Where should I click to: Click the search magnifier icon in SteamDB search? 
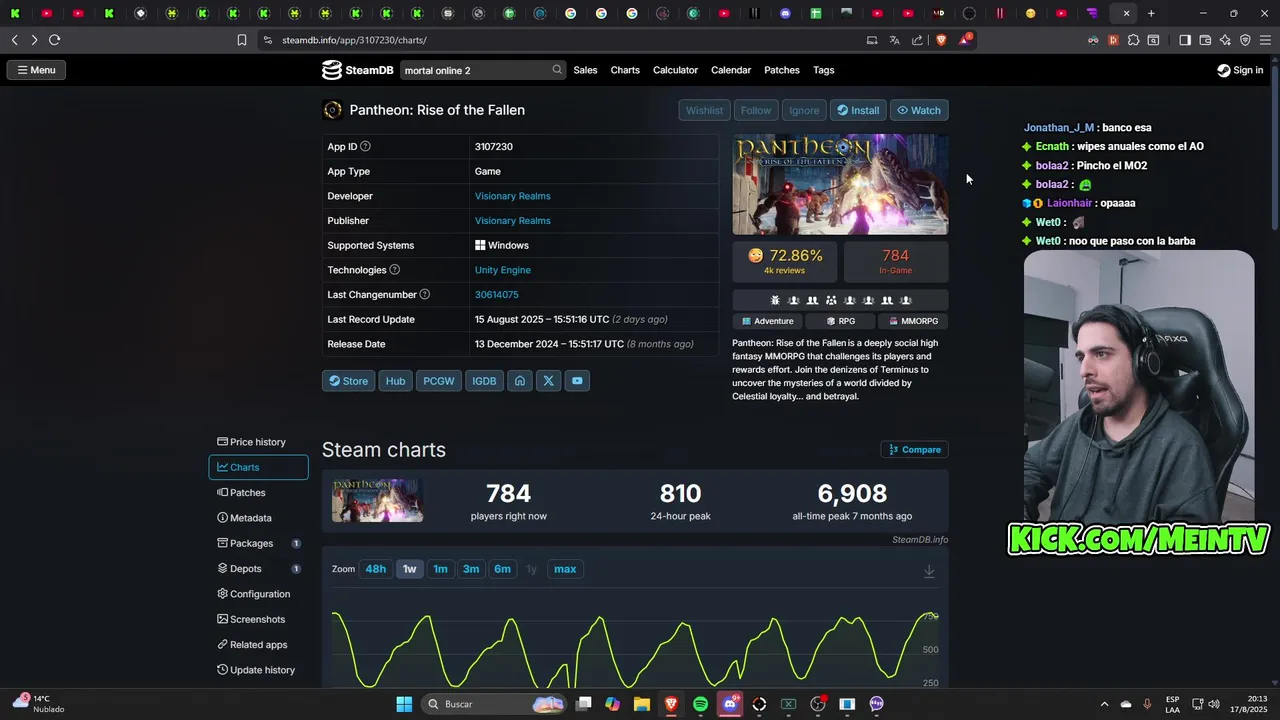557,70
